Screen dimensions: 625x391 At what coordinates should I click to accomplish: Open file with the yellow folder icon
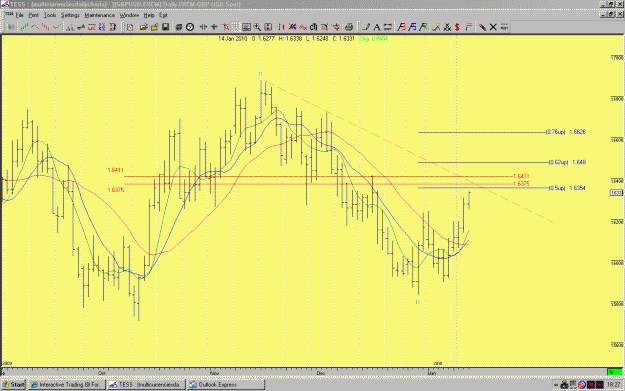pos(143,27)
